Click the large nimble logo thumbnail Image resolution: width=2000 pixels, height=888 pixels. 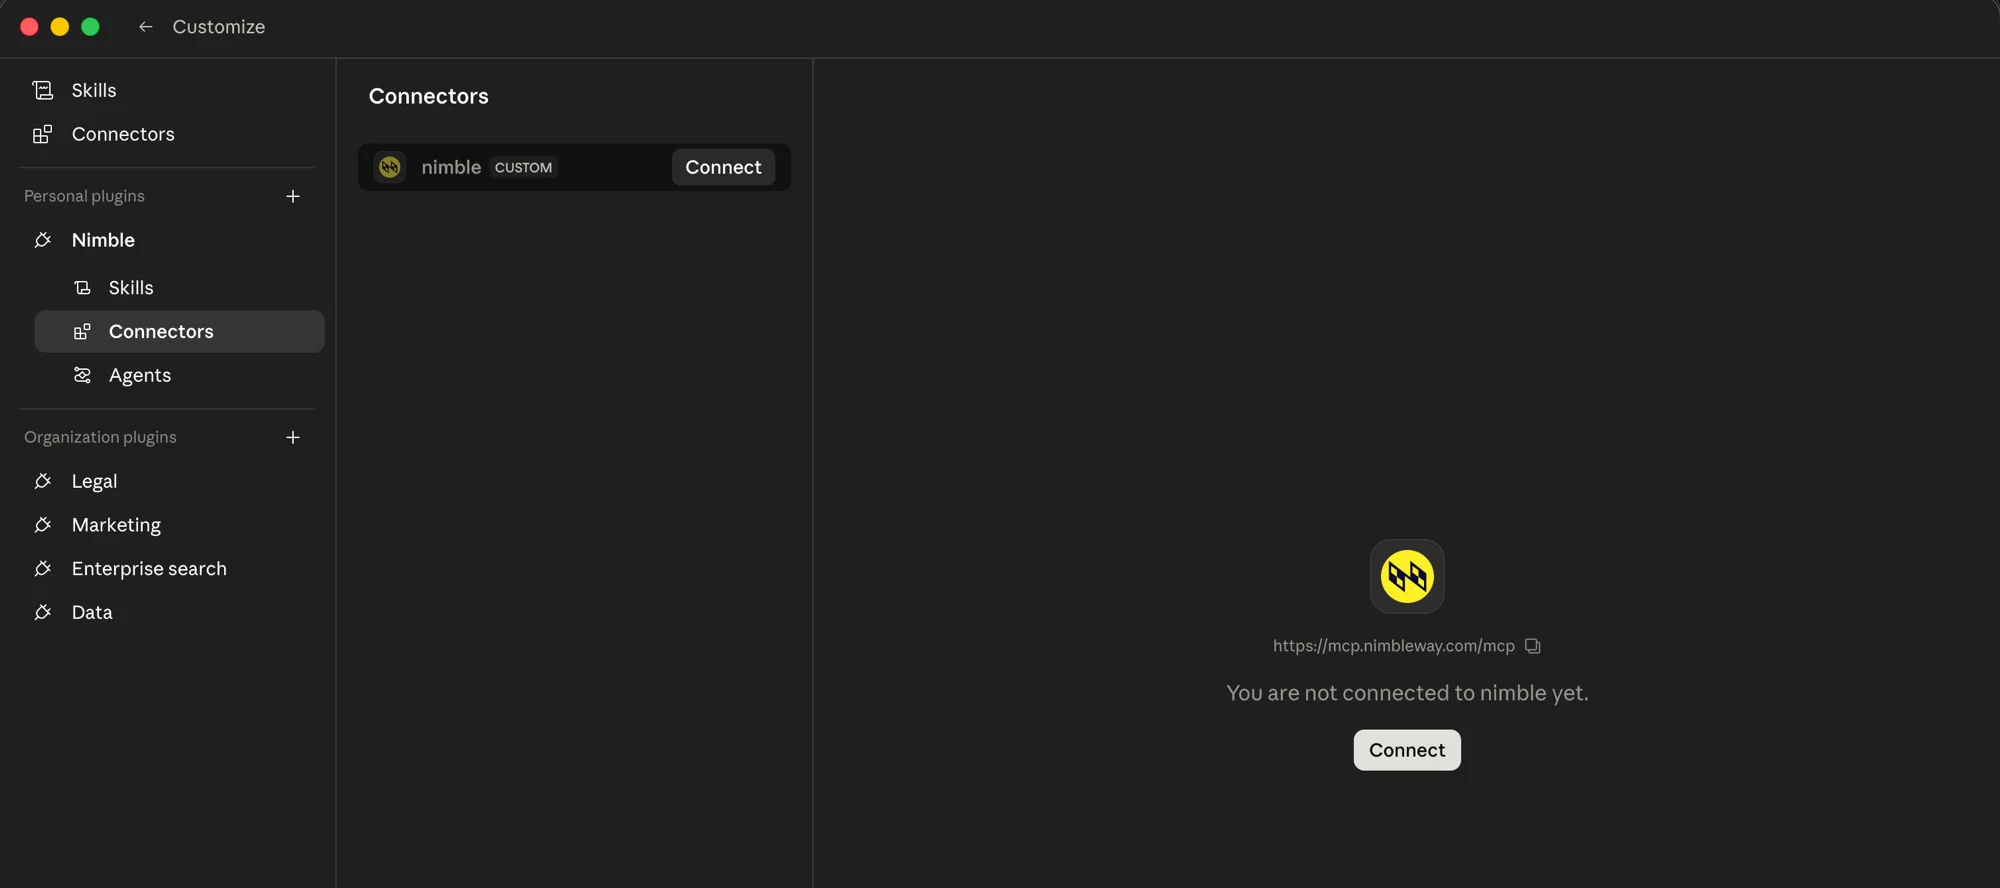[1407, 576]
